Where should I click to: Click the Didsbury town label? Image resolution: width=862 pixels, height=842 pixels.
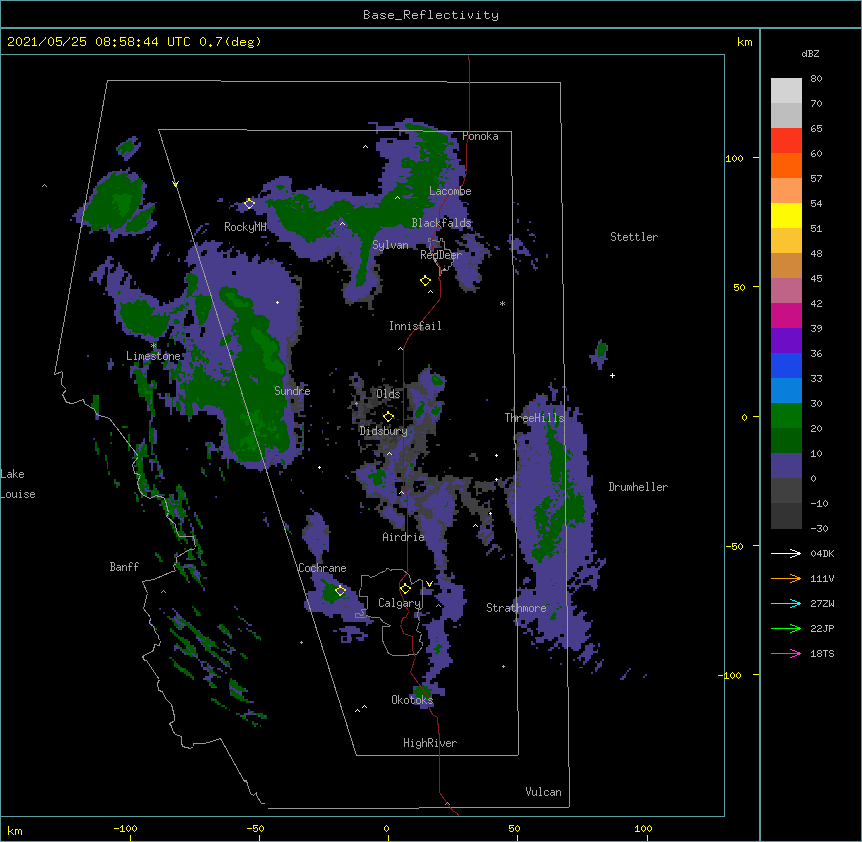pos(383,431)
